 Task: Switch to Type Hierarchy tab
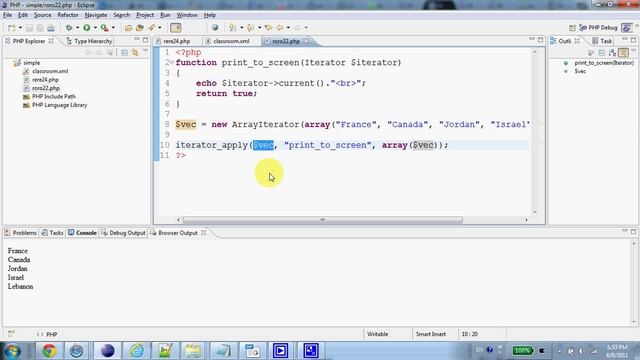coord(89,41)
